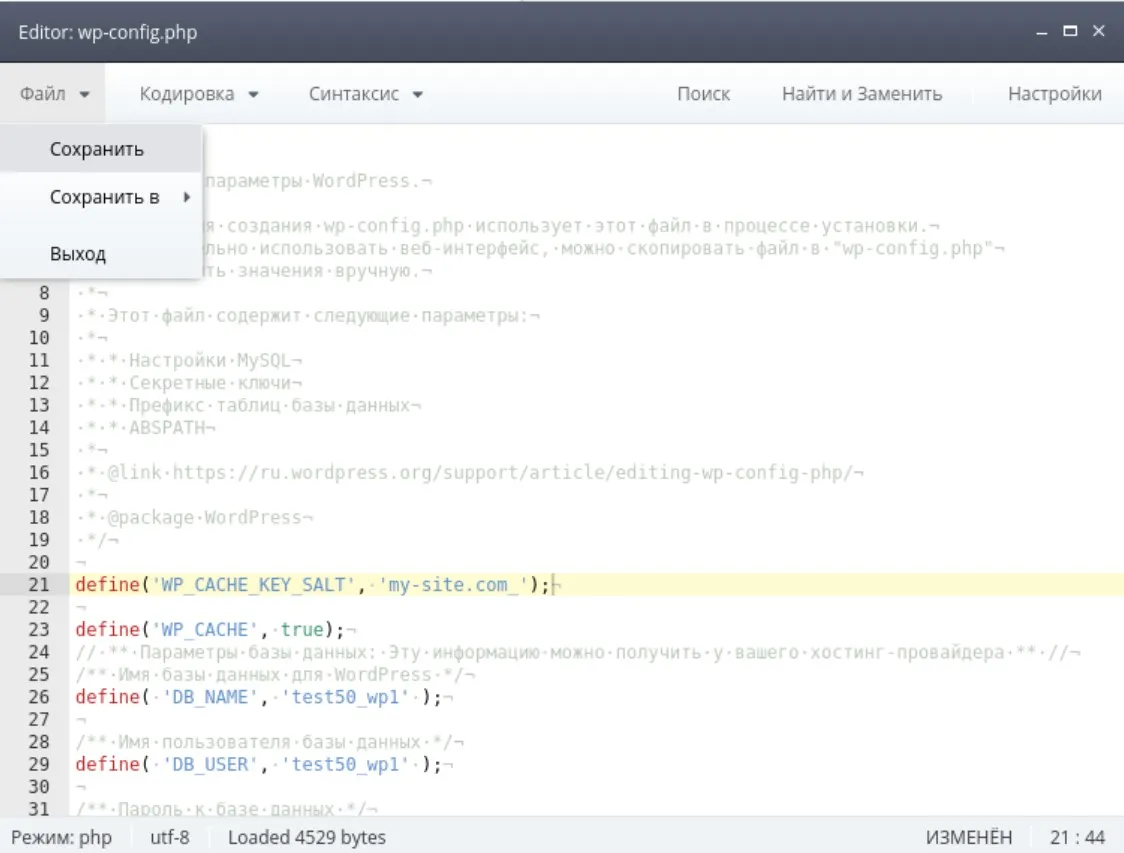The height and width of the screenshot is (853, 1124).
Task: Click the @package WordPress comment line
Action: (195, 518)
